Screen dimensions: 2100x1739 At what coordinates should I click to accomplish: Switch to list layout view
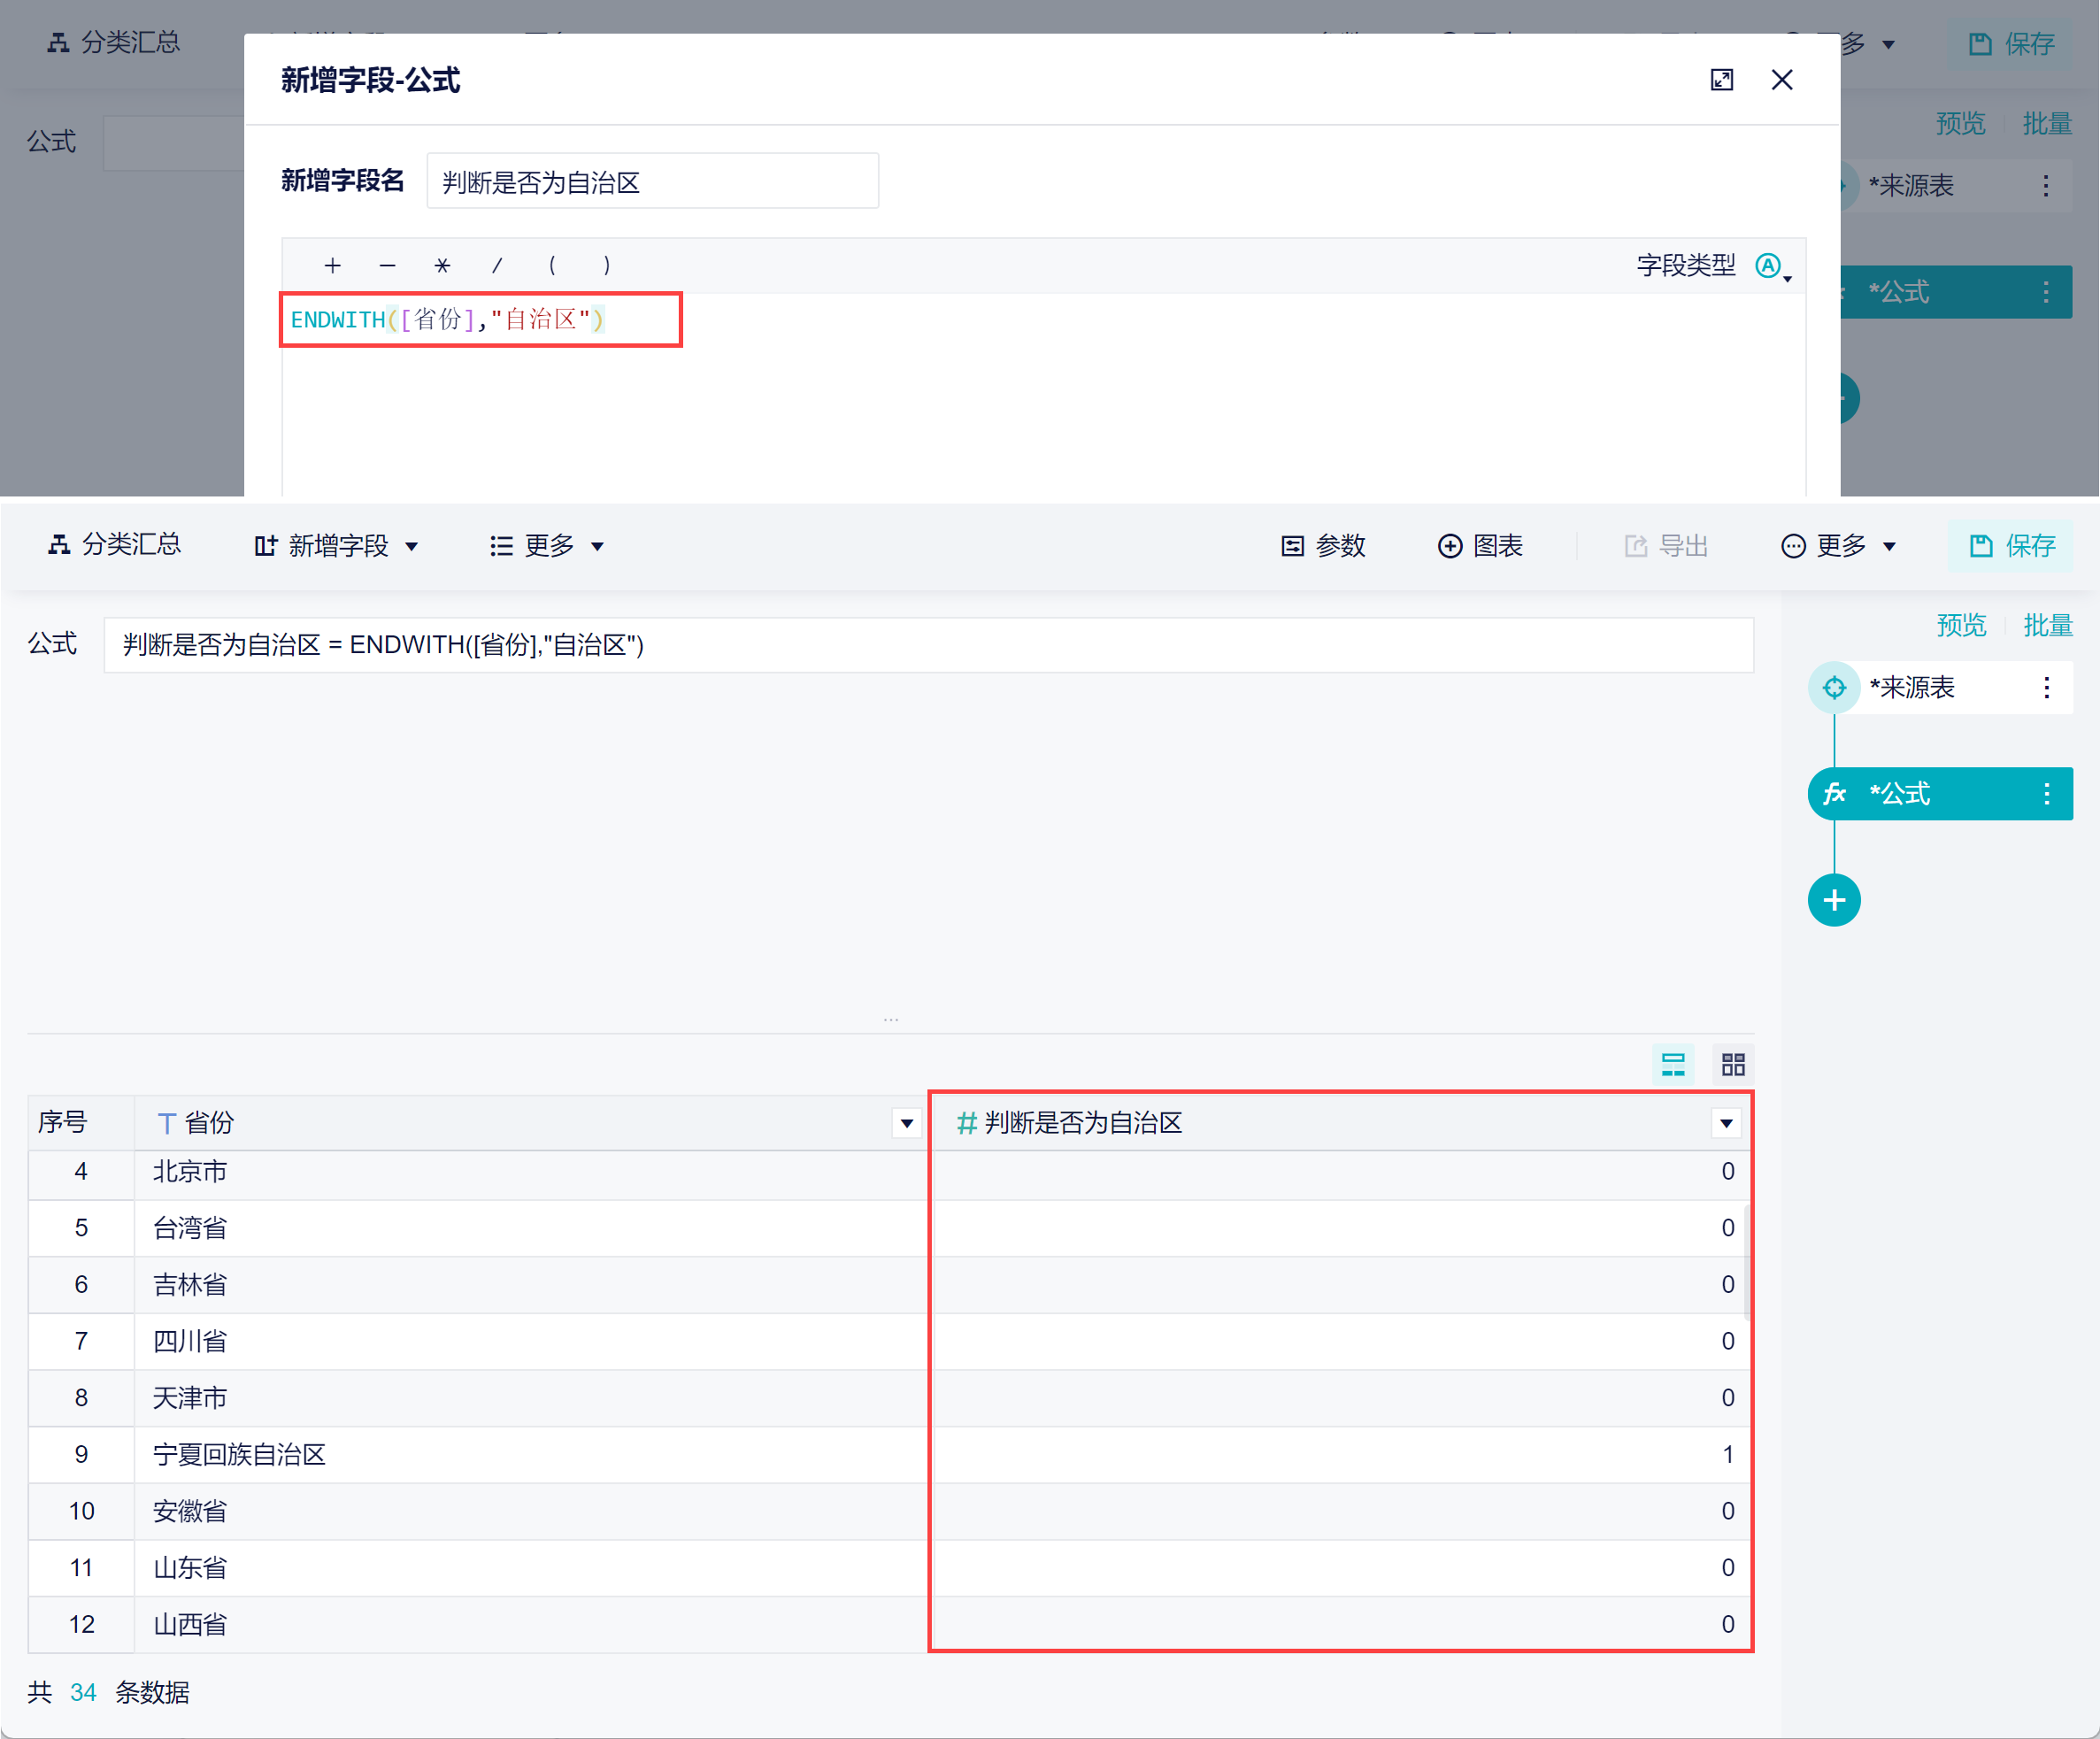[1673, 1064]
